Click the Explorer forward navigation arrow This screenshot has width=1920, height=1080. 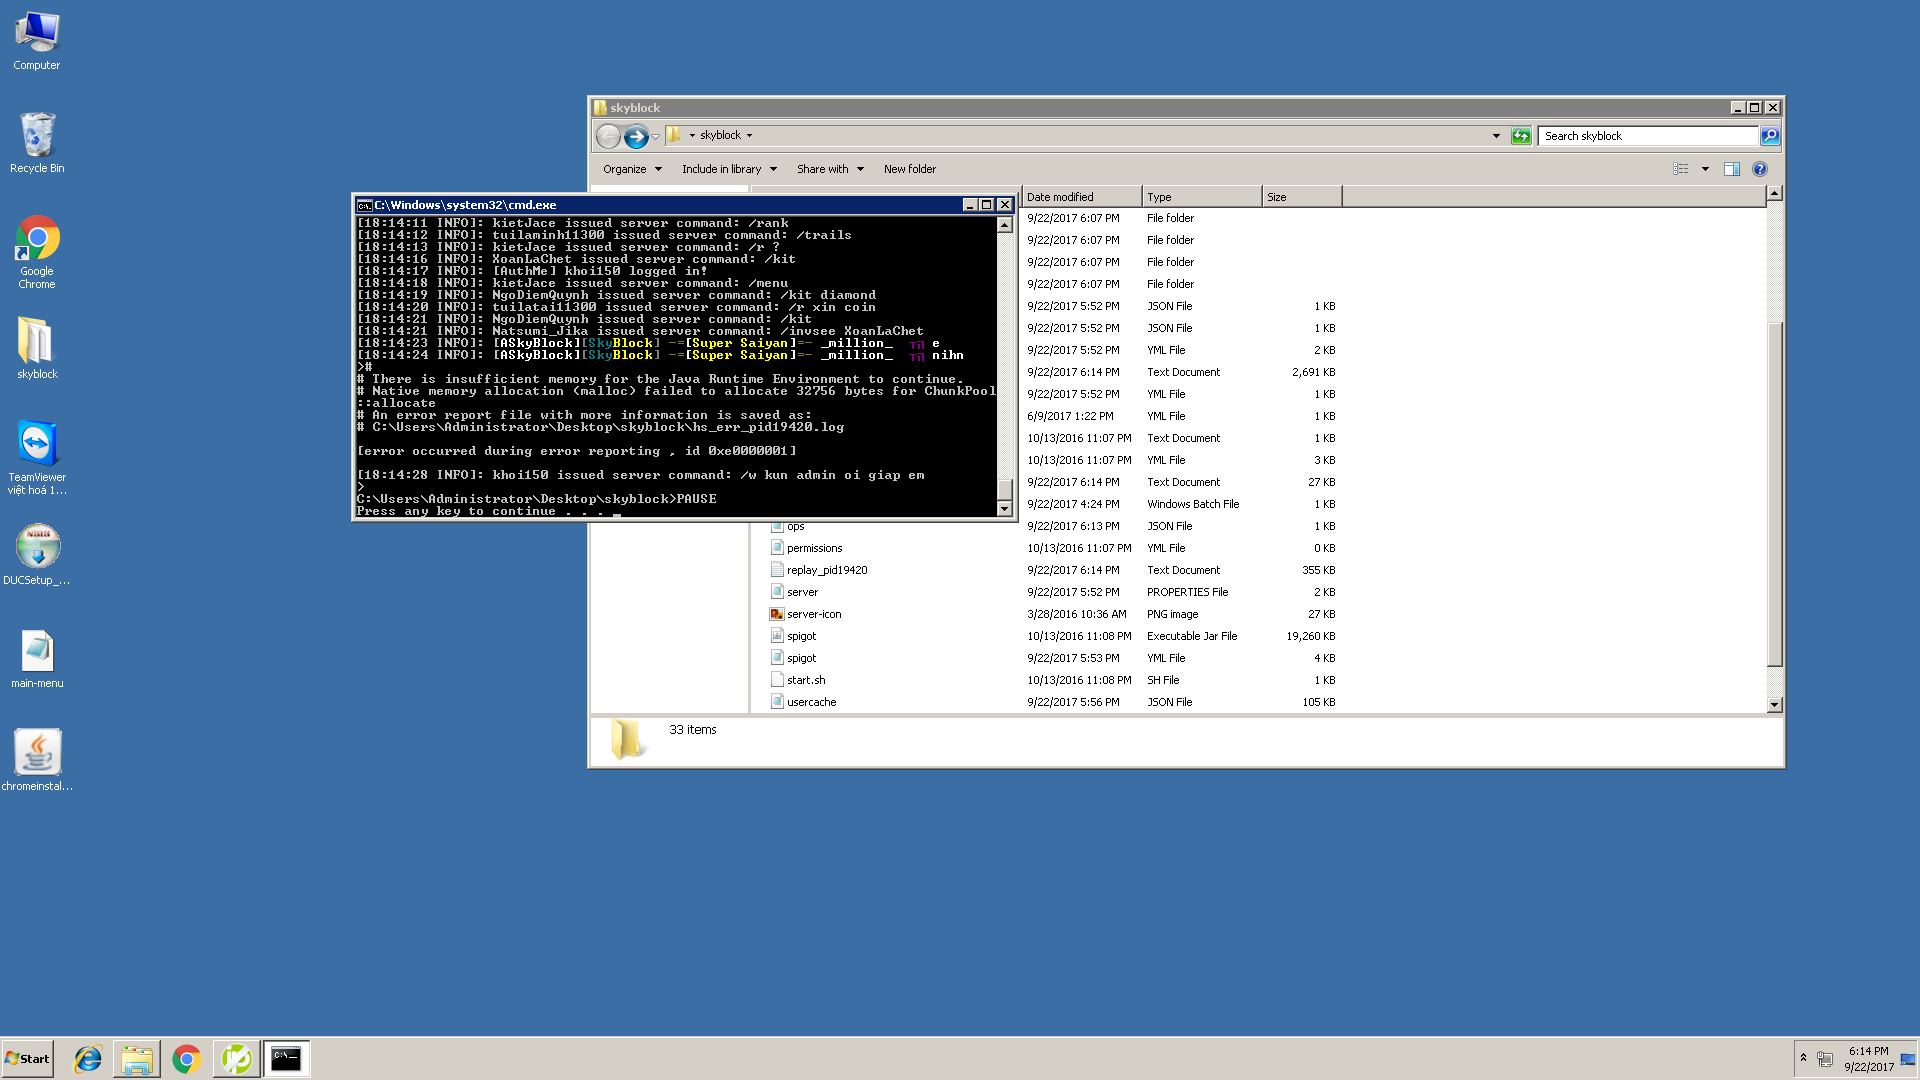tap(636, 136)
